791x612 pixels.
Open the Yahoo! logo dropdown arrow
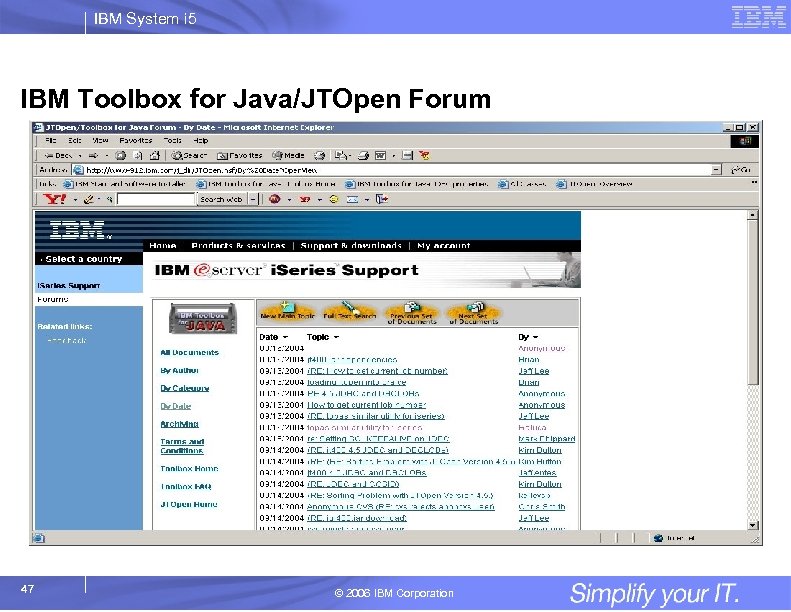(x=75, y=199)
